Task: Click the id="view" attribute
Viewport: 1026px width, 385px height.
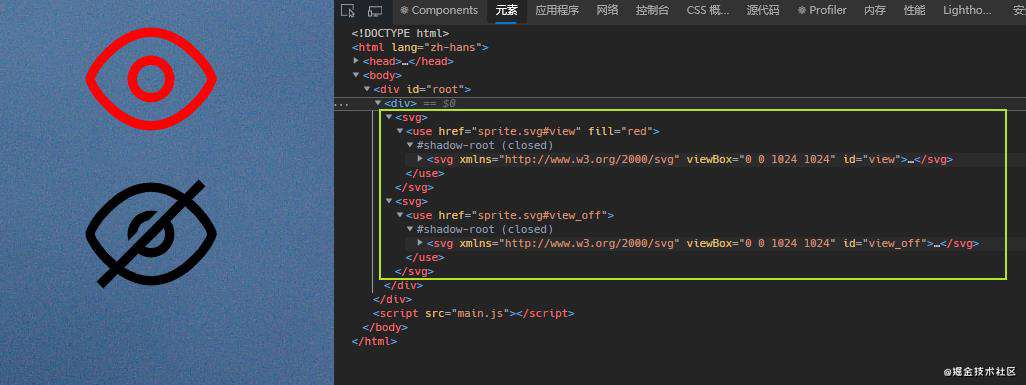Action: 872,159
